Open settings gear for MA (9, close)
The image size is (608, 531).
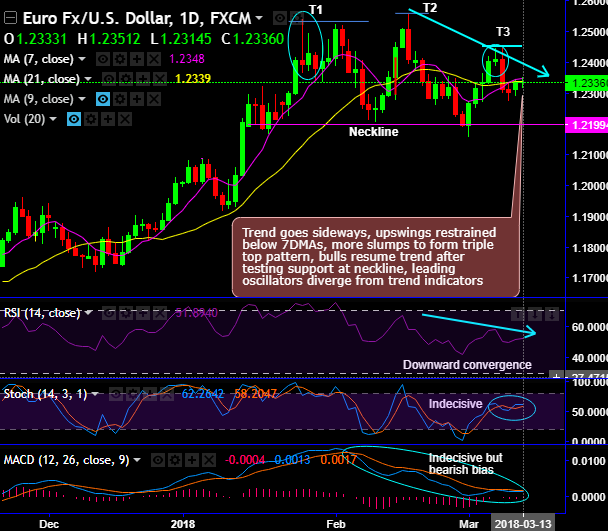(120, 99)
